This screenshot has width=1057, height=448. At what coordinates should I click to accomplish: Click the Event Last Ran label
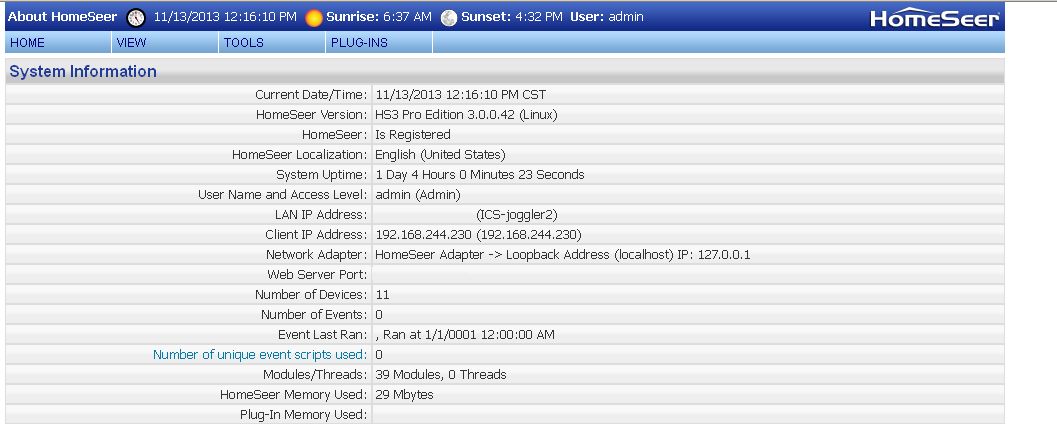click(x=323, y=334)
